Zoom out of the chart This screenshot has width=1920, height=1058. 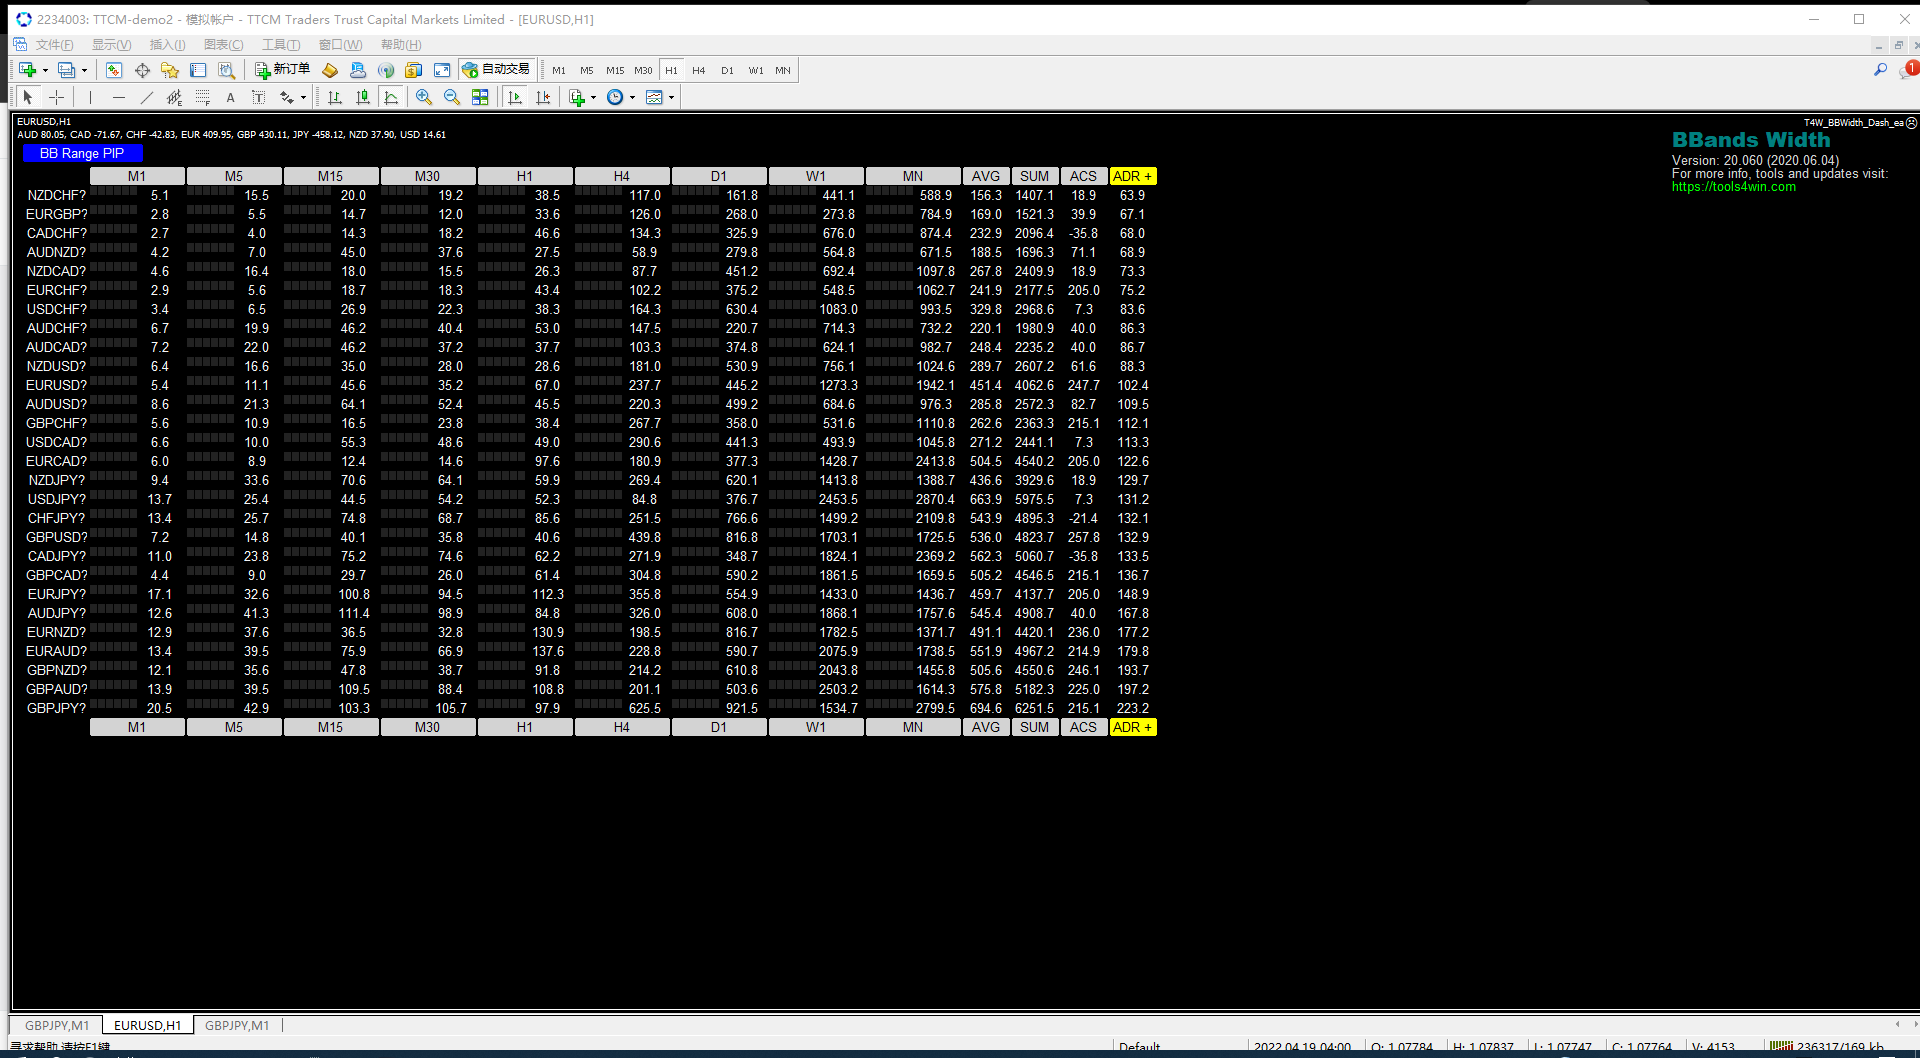(452, 97)
